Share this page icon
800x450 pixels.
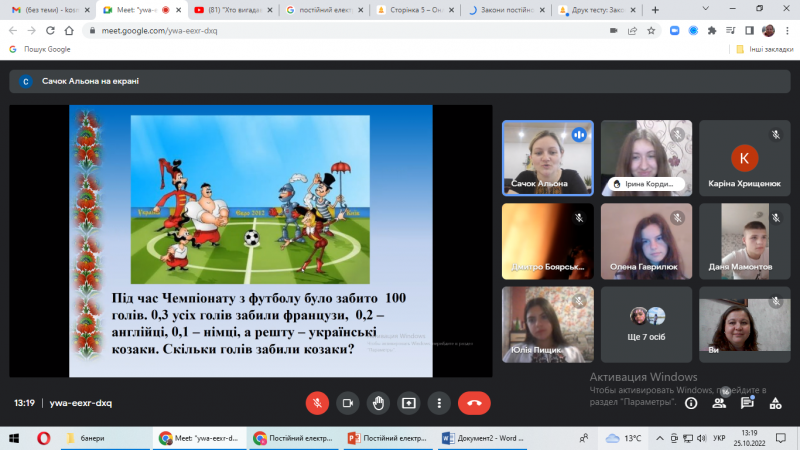click(x=632, y=31)
